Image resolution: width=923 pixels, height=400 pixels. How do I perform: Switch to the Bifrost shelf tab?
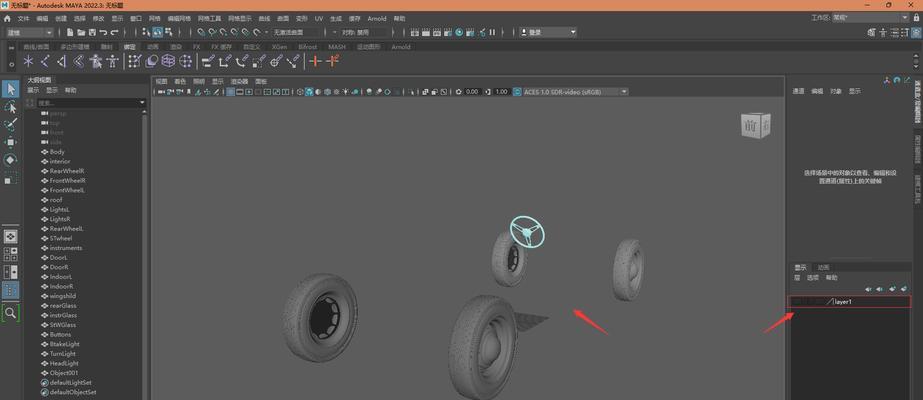(308, 46)
